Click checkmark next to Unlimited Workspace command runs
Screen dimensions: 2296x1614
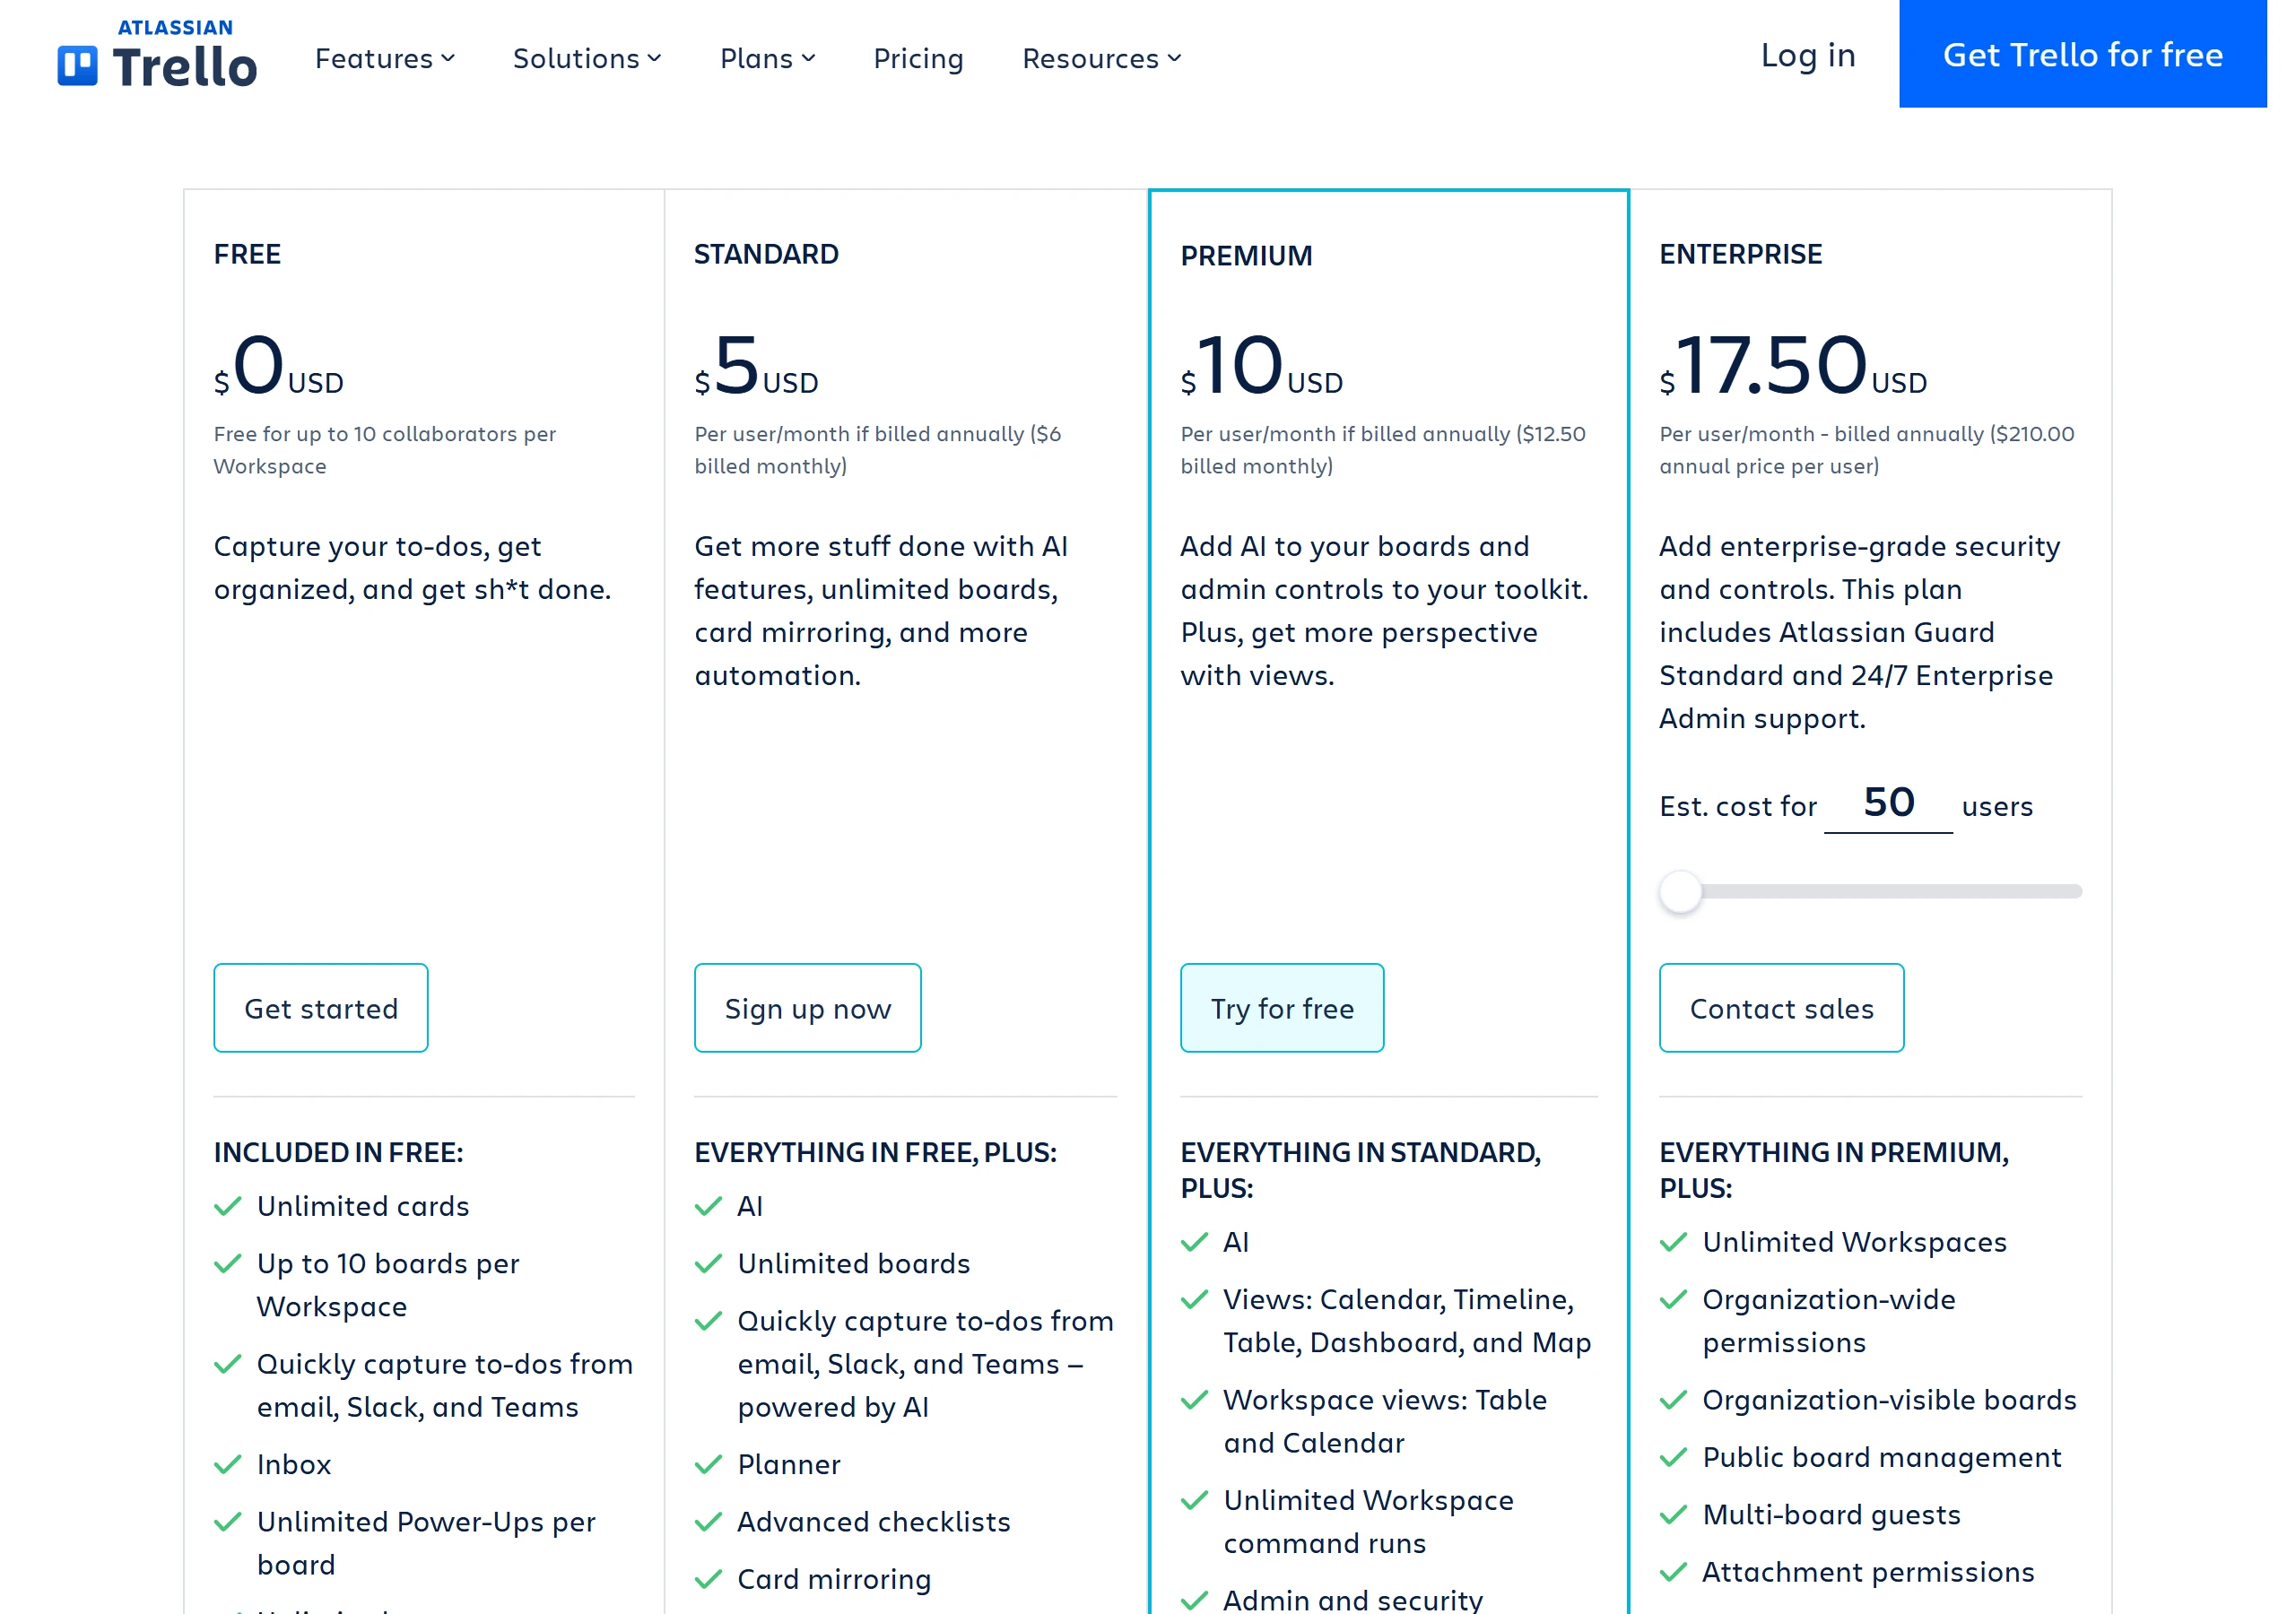pos(1195,1501)
